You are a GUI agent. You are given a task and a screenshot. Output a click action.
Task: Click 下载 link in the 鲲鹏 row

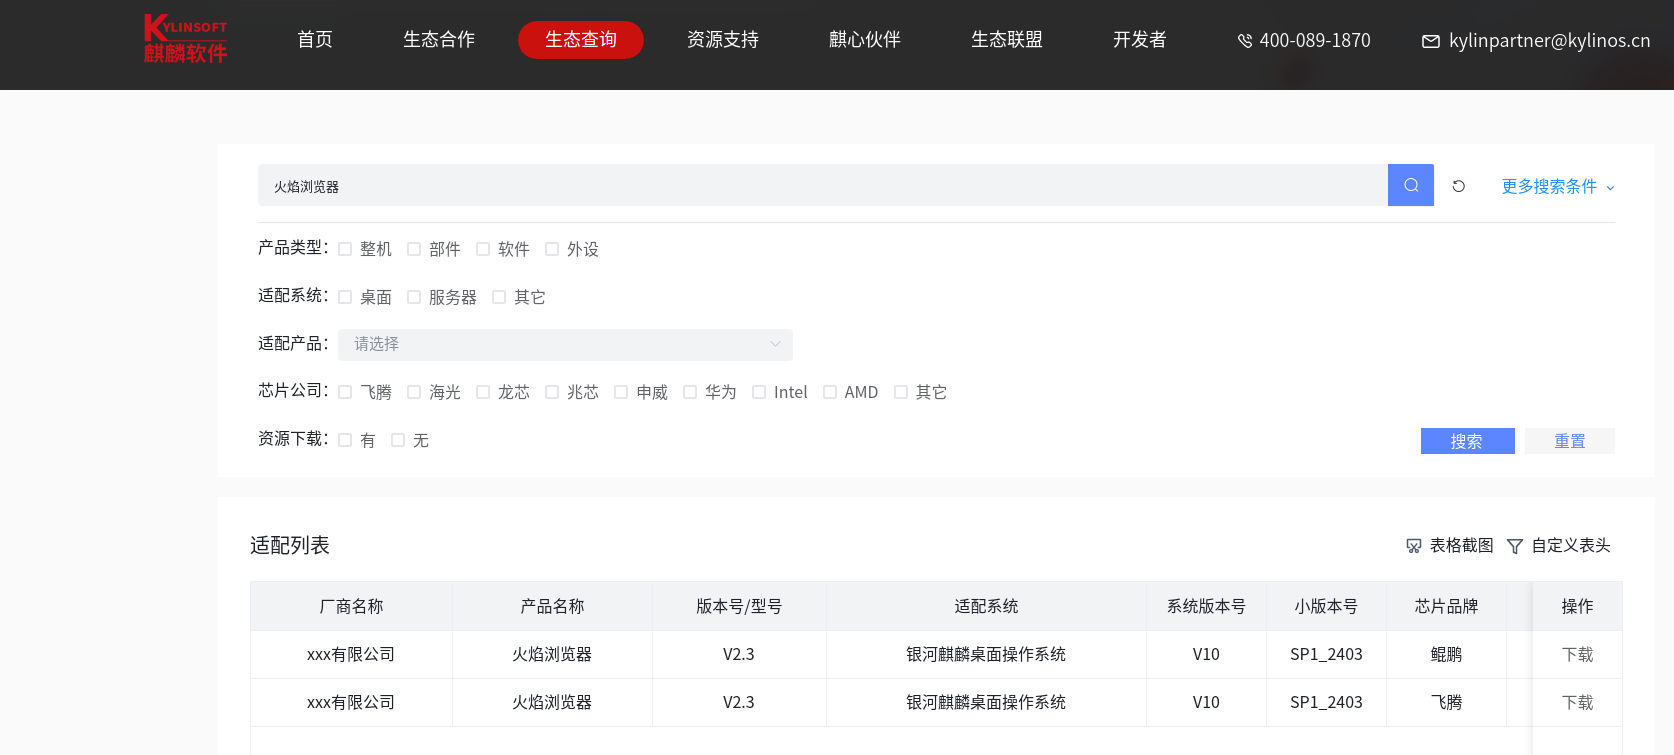point(1577,654)
